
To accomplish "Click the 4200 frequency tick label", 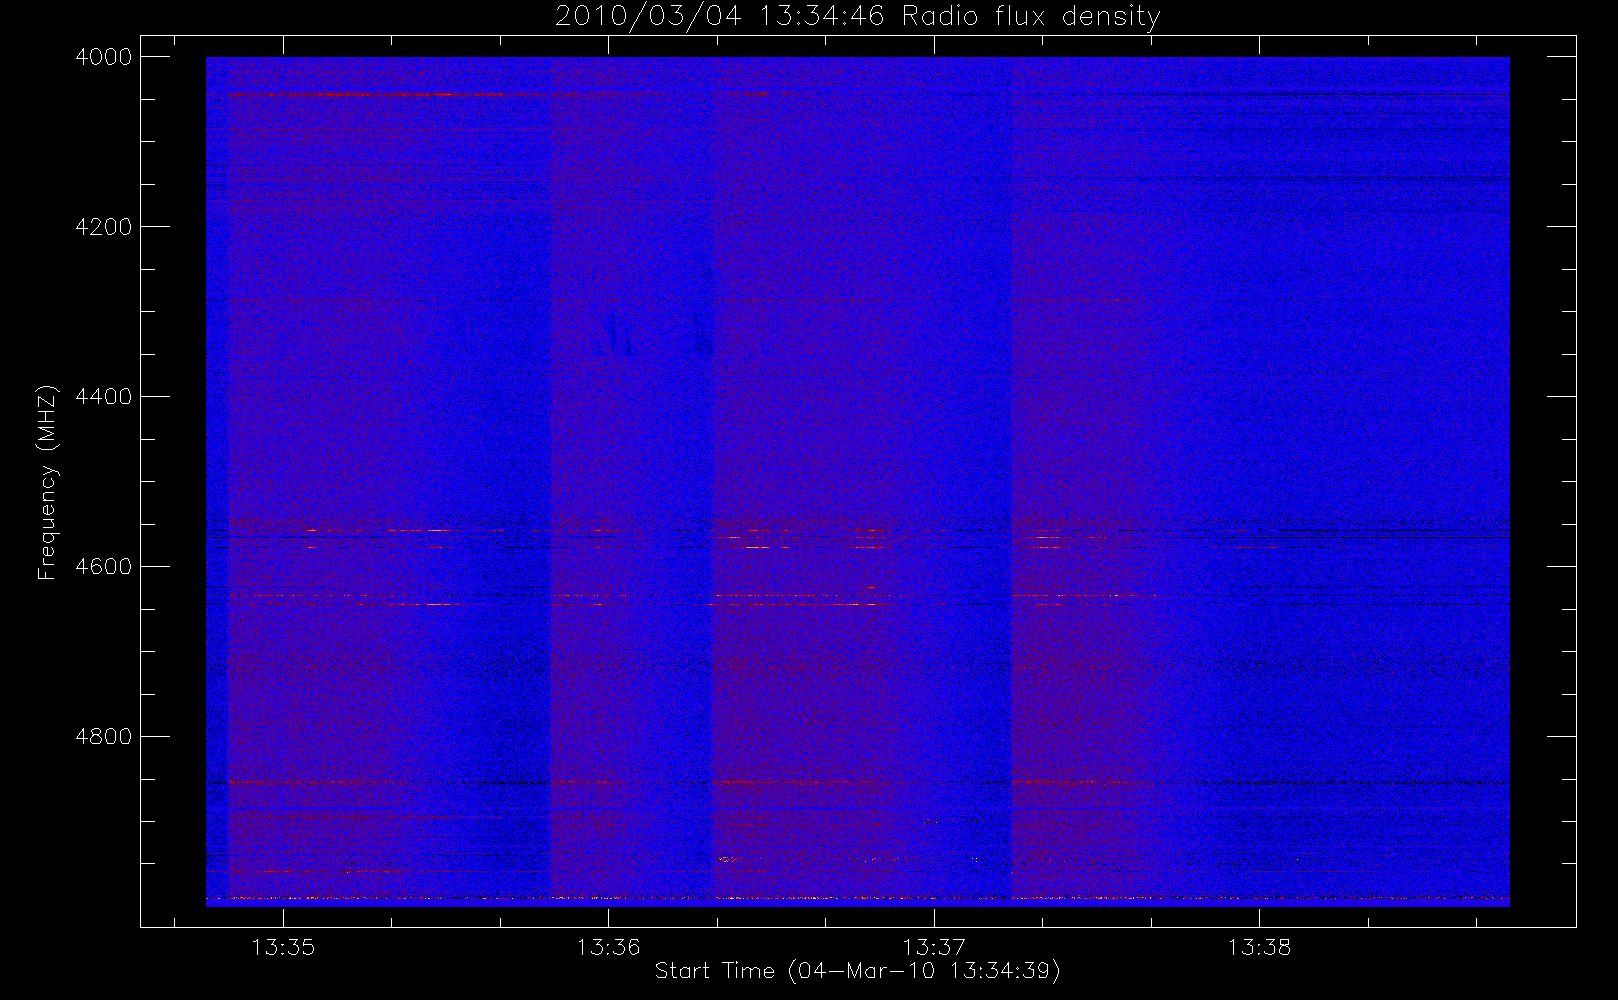I will 104,227.
